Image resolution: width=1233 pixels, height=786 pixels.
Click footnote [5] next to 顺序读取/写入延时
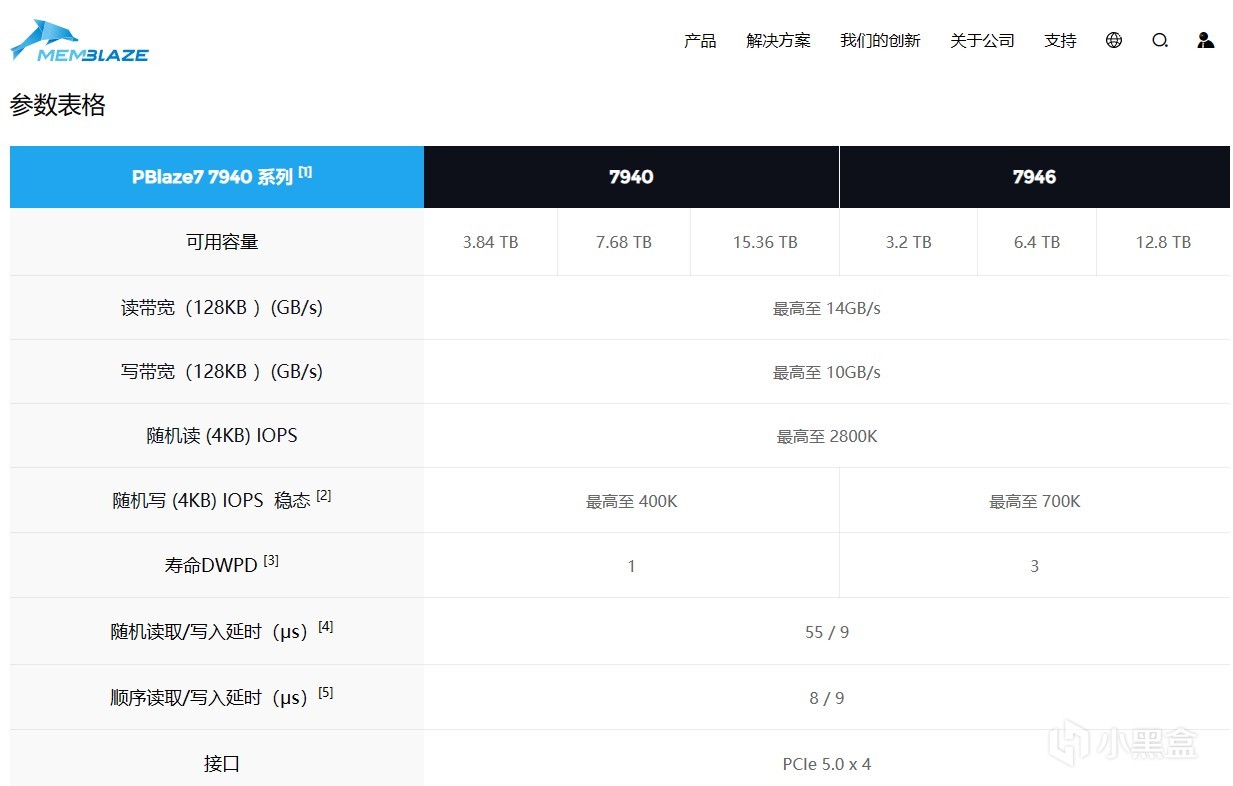(x=325, y=692)
